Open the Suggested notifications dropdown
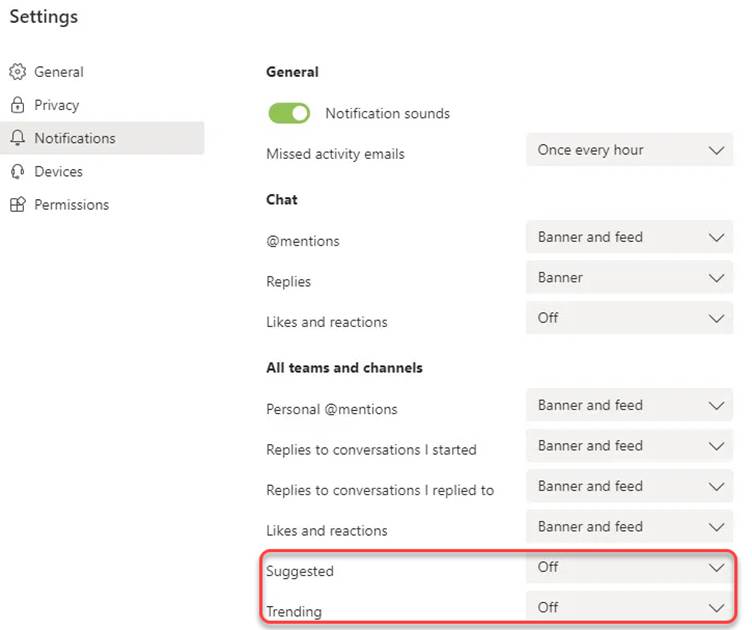The width and height of the screenshot is (752, 630). point(630,568)
